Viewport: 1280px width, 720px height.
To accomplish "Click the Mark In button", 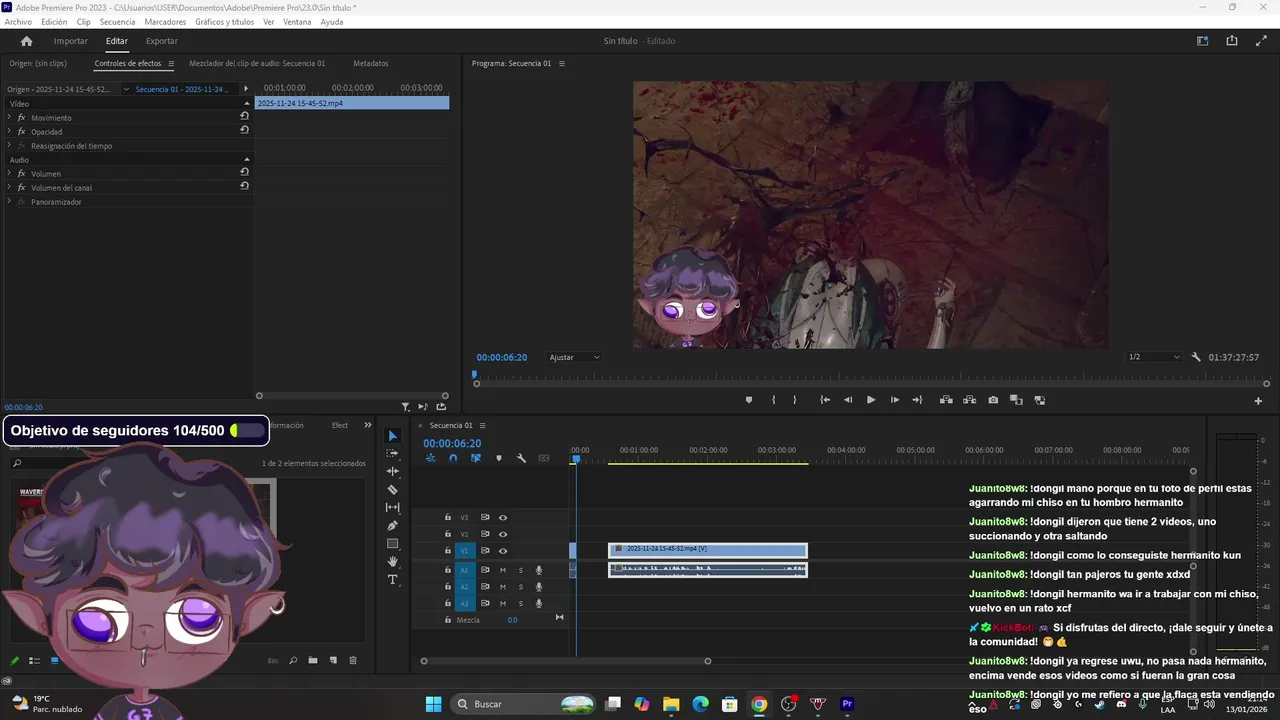I will tap(773, 400).
